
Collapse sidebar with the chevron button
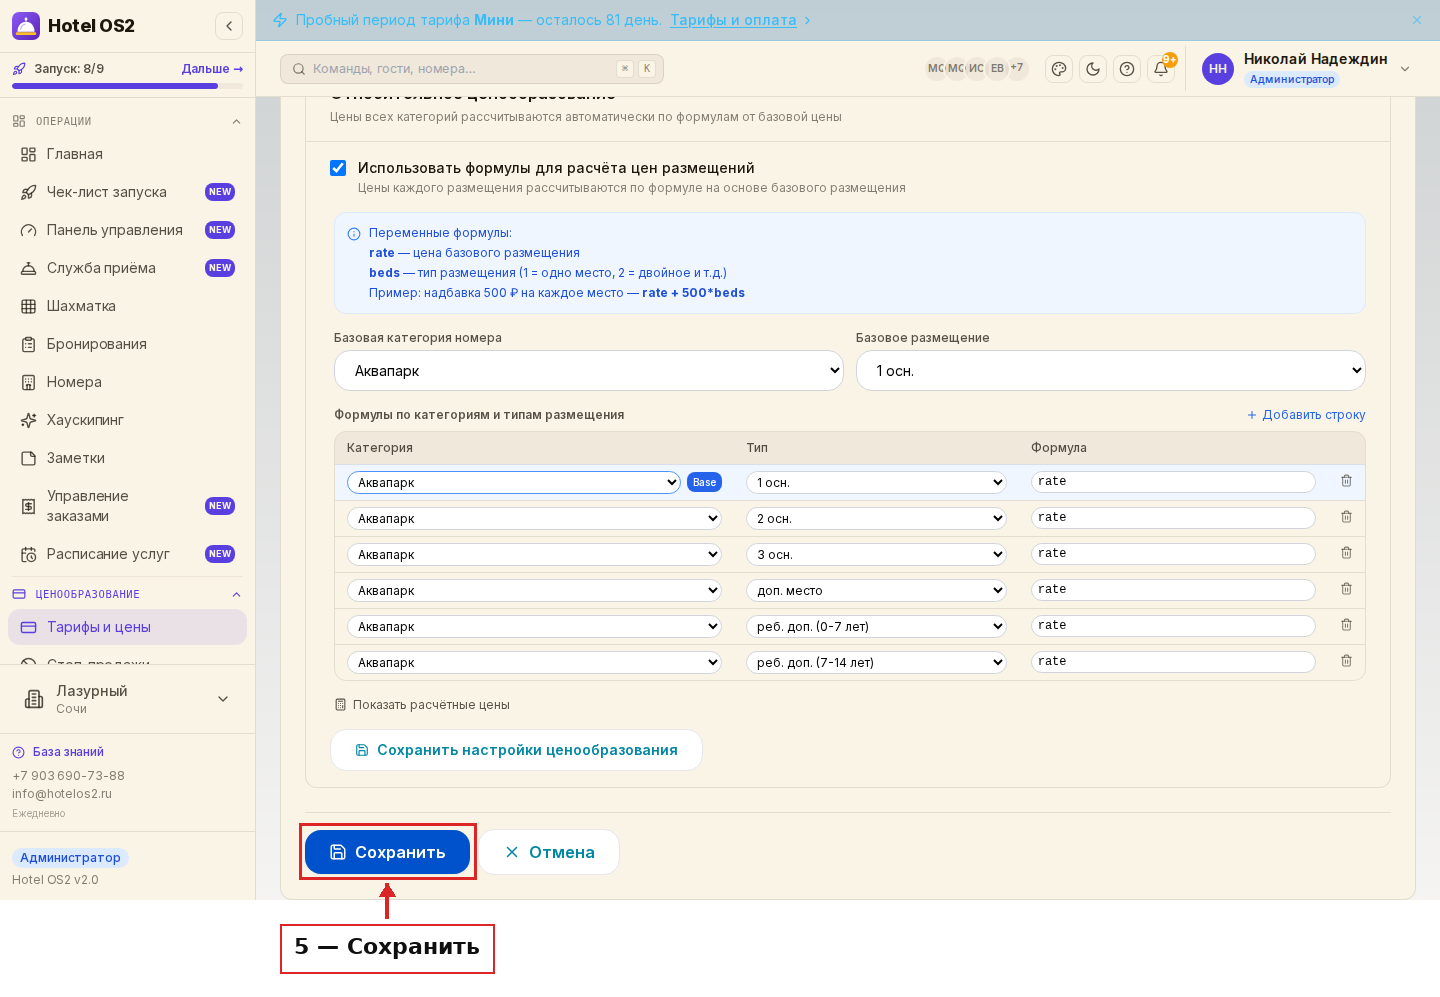tap(229, 26)
